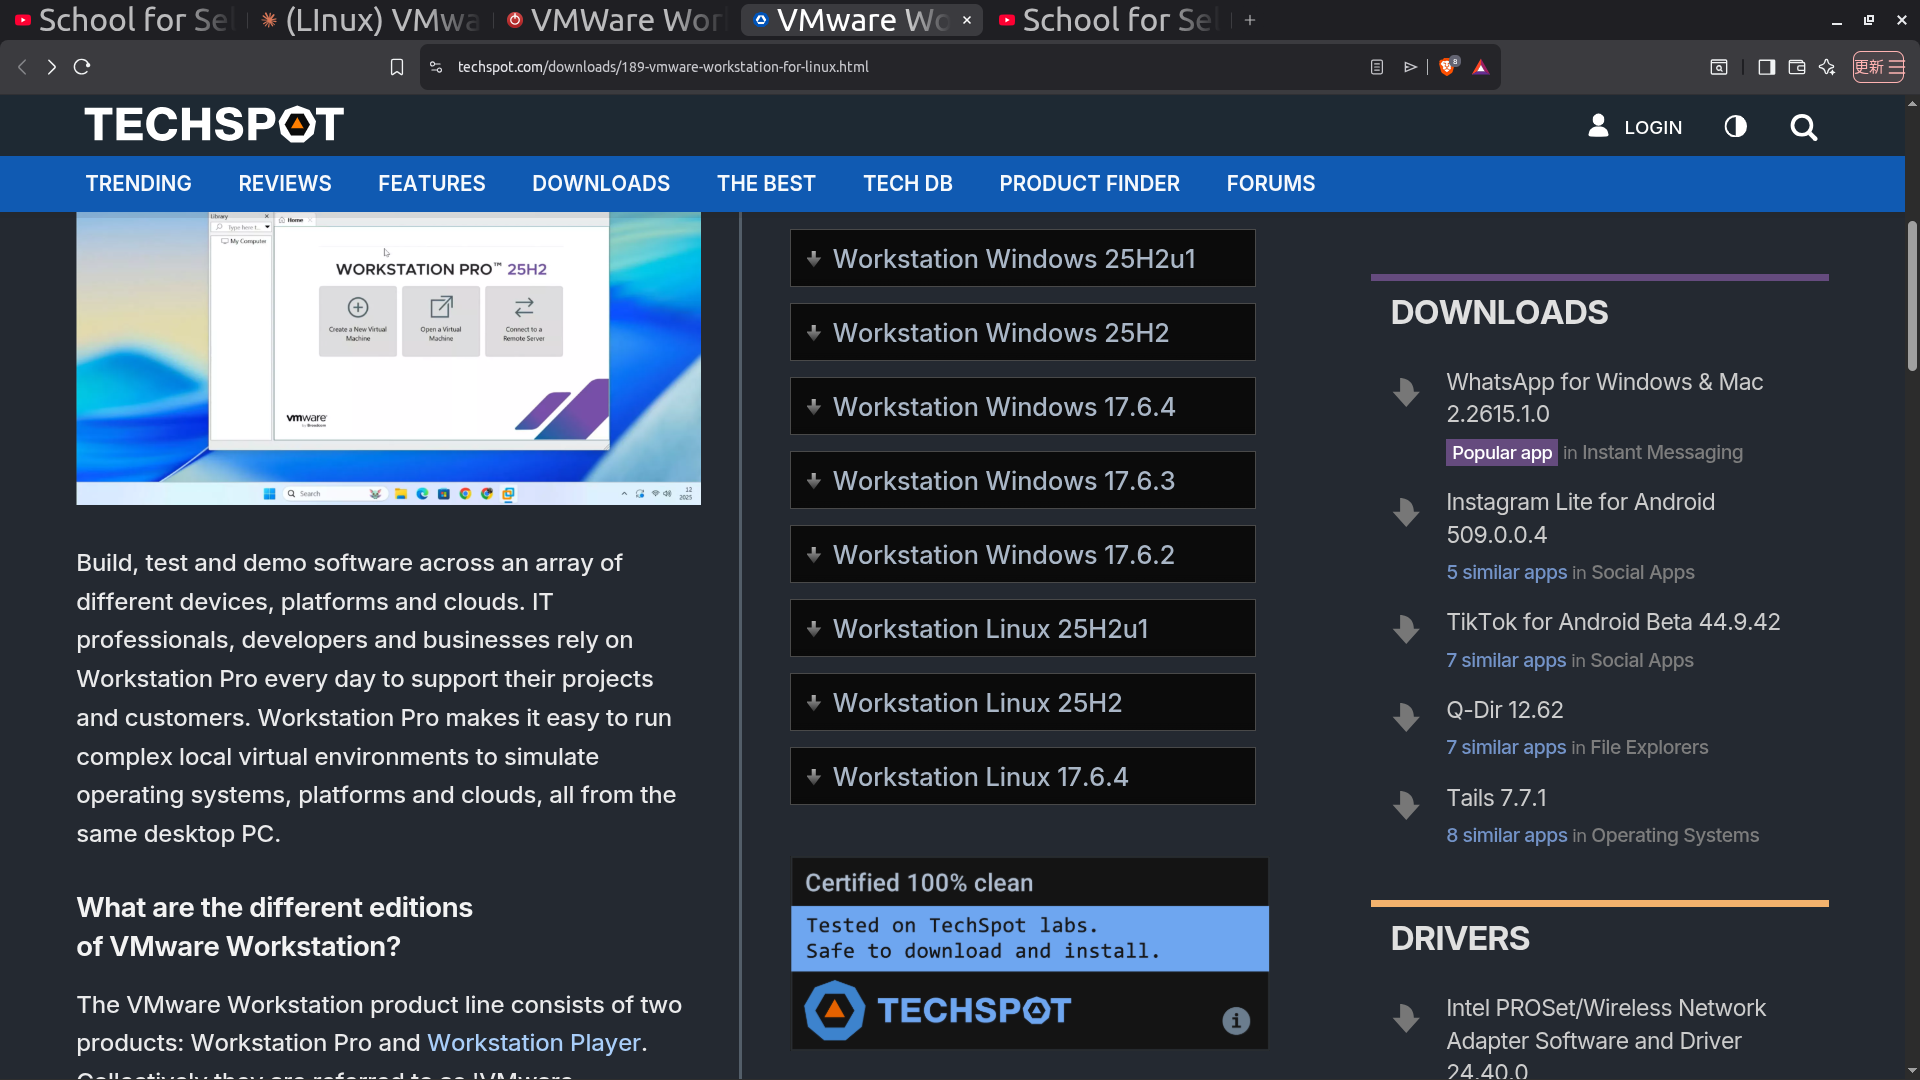Open the tab search icon in toolbar

(1719, 67)
